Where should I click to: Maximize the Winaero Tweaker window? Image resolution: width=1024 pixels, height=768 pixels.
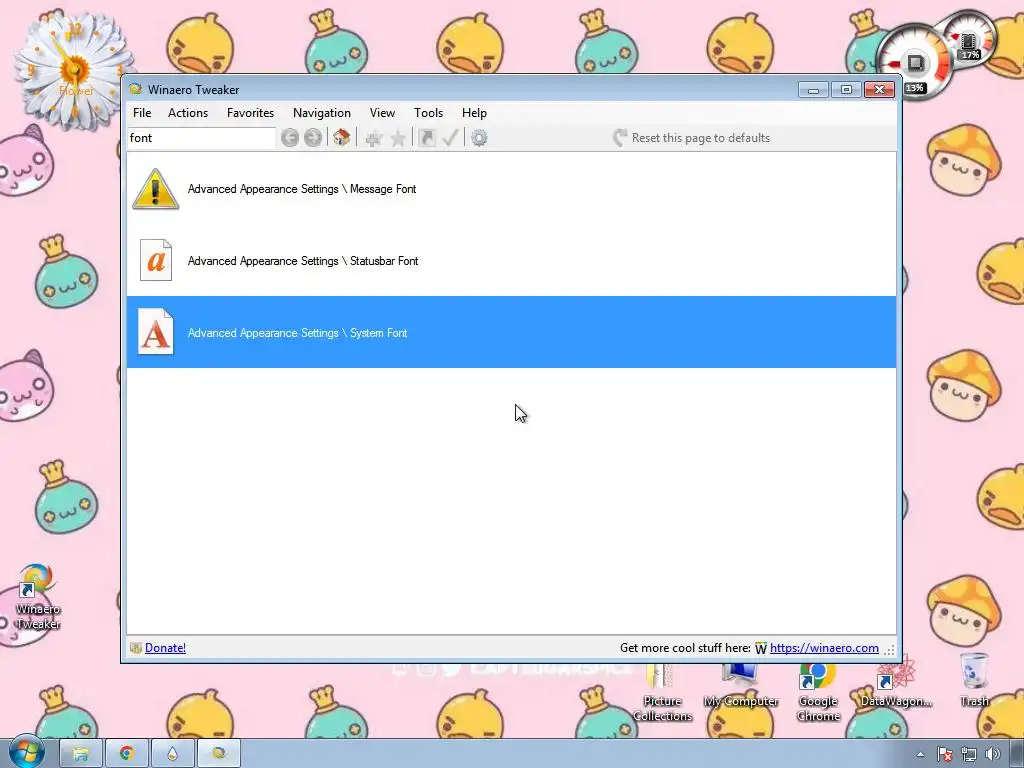click(846, 89)
